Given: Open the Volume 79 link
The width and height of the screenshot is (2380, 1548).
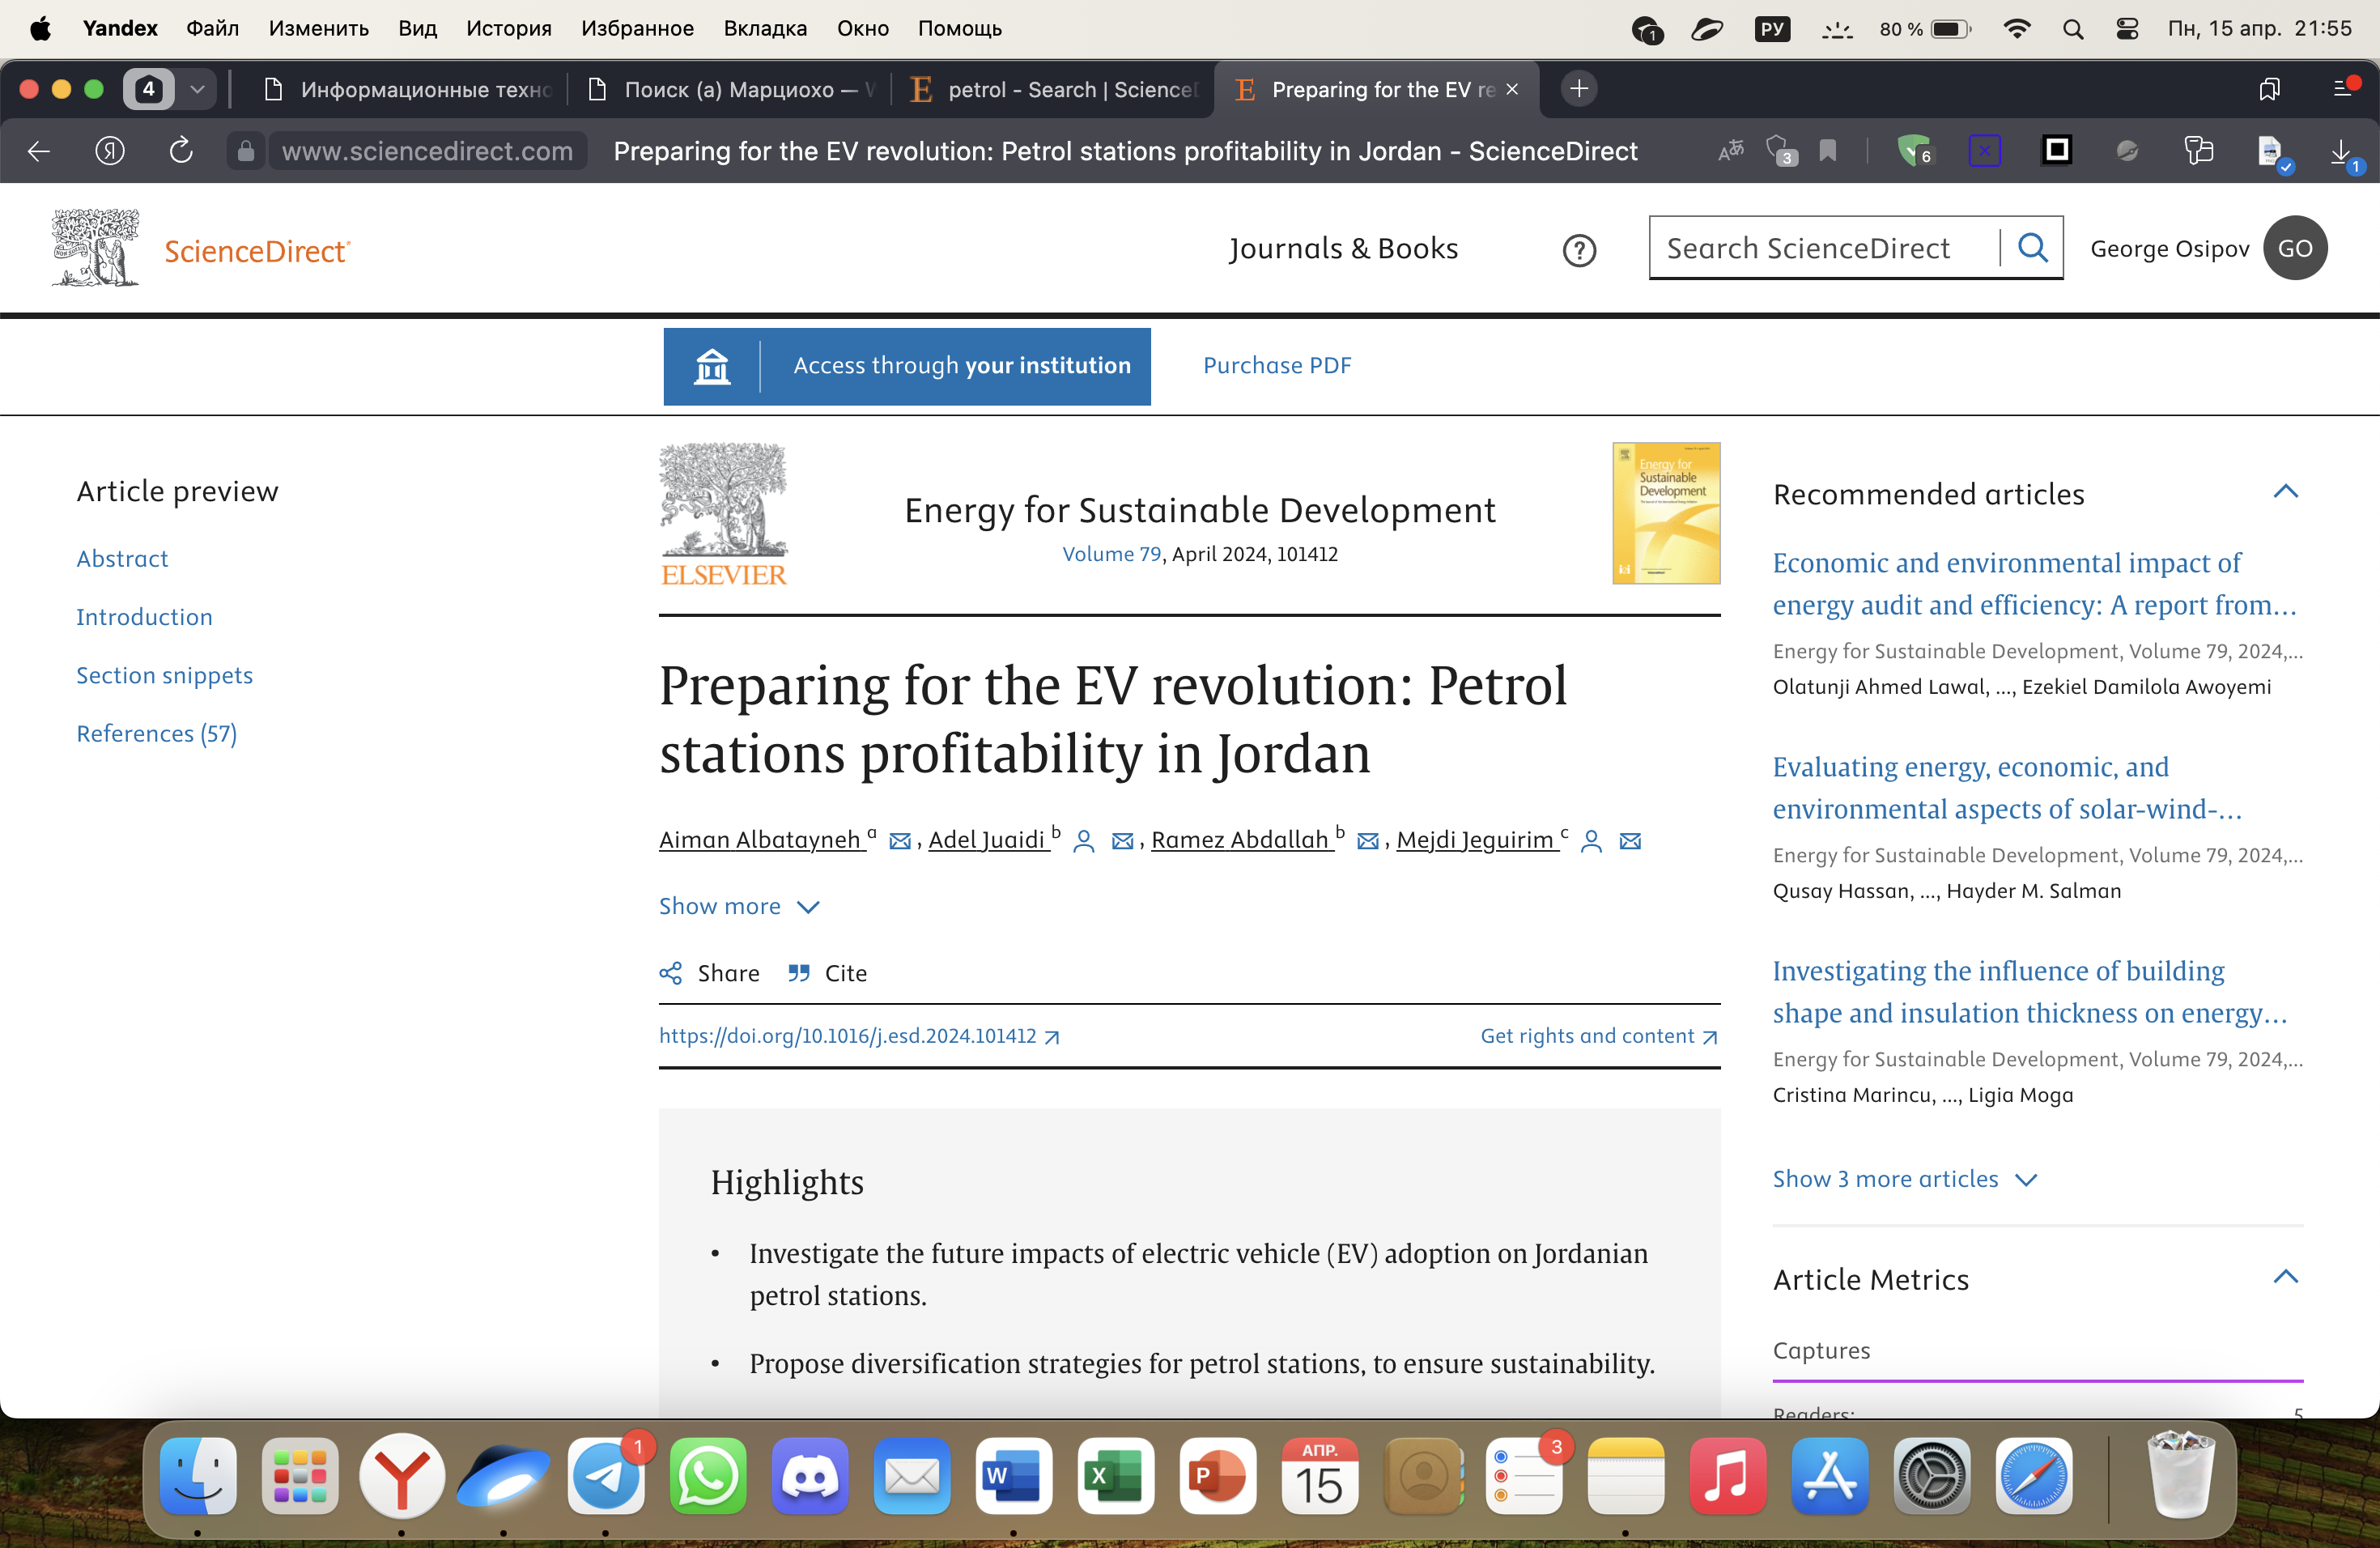Looking at the screenshot, I should coord(1111,554).
